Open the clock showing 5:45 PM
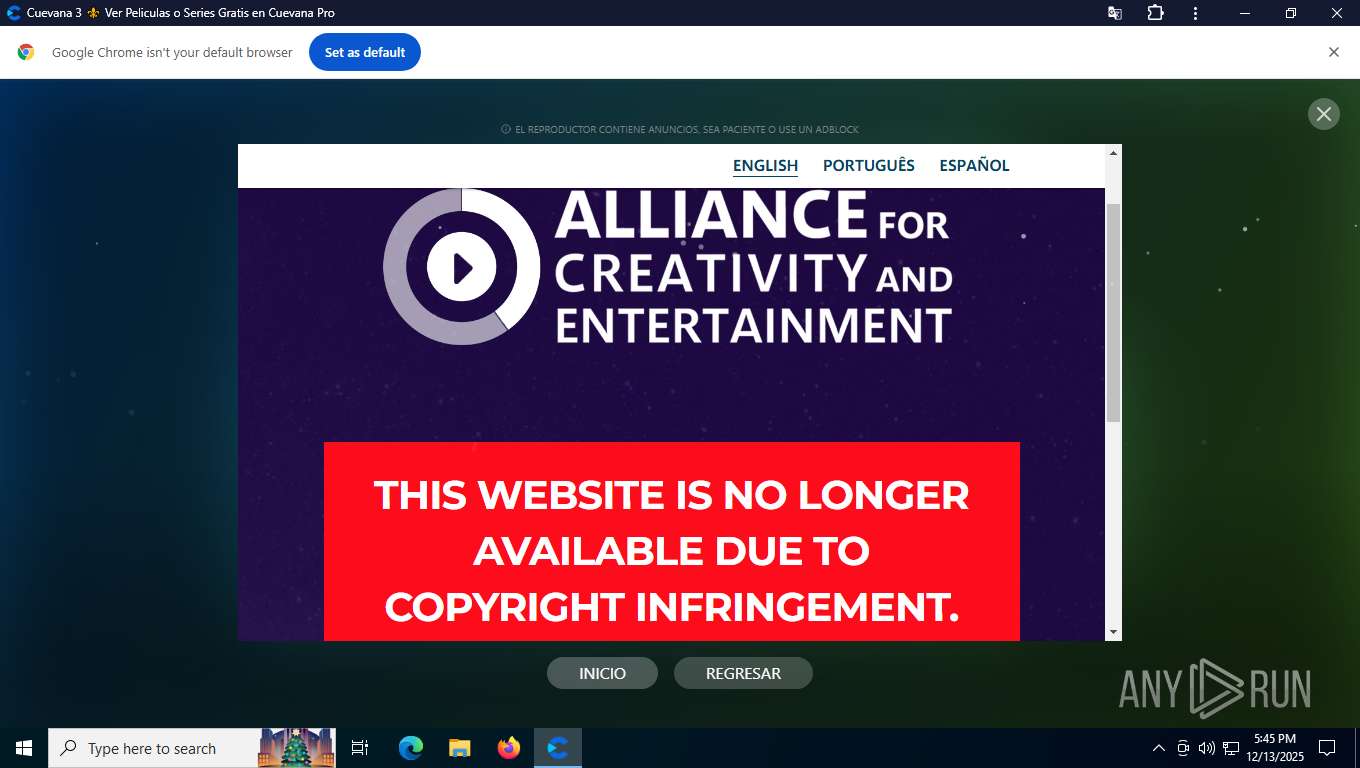The height and width of the screenshot is (768, 1360). pyautogui.click(x=1274, y=748)
